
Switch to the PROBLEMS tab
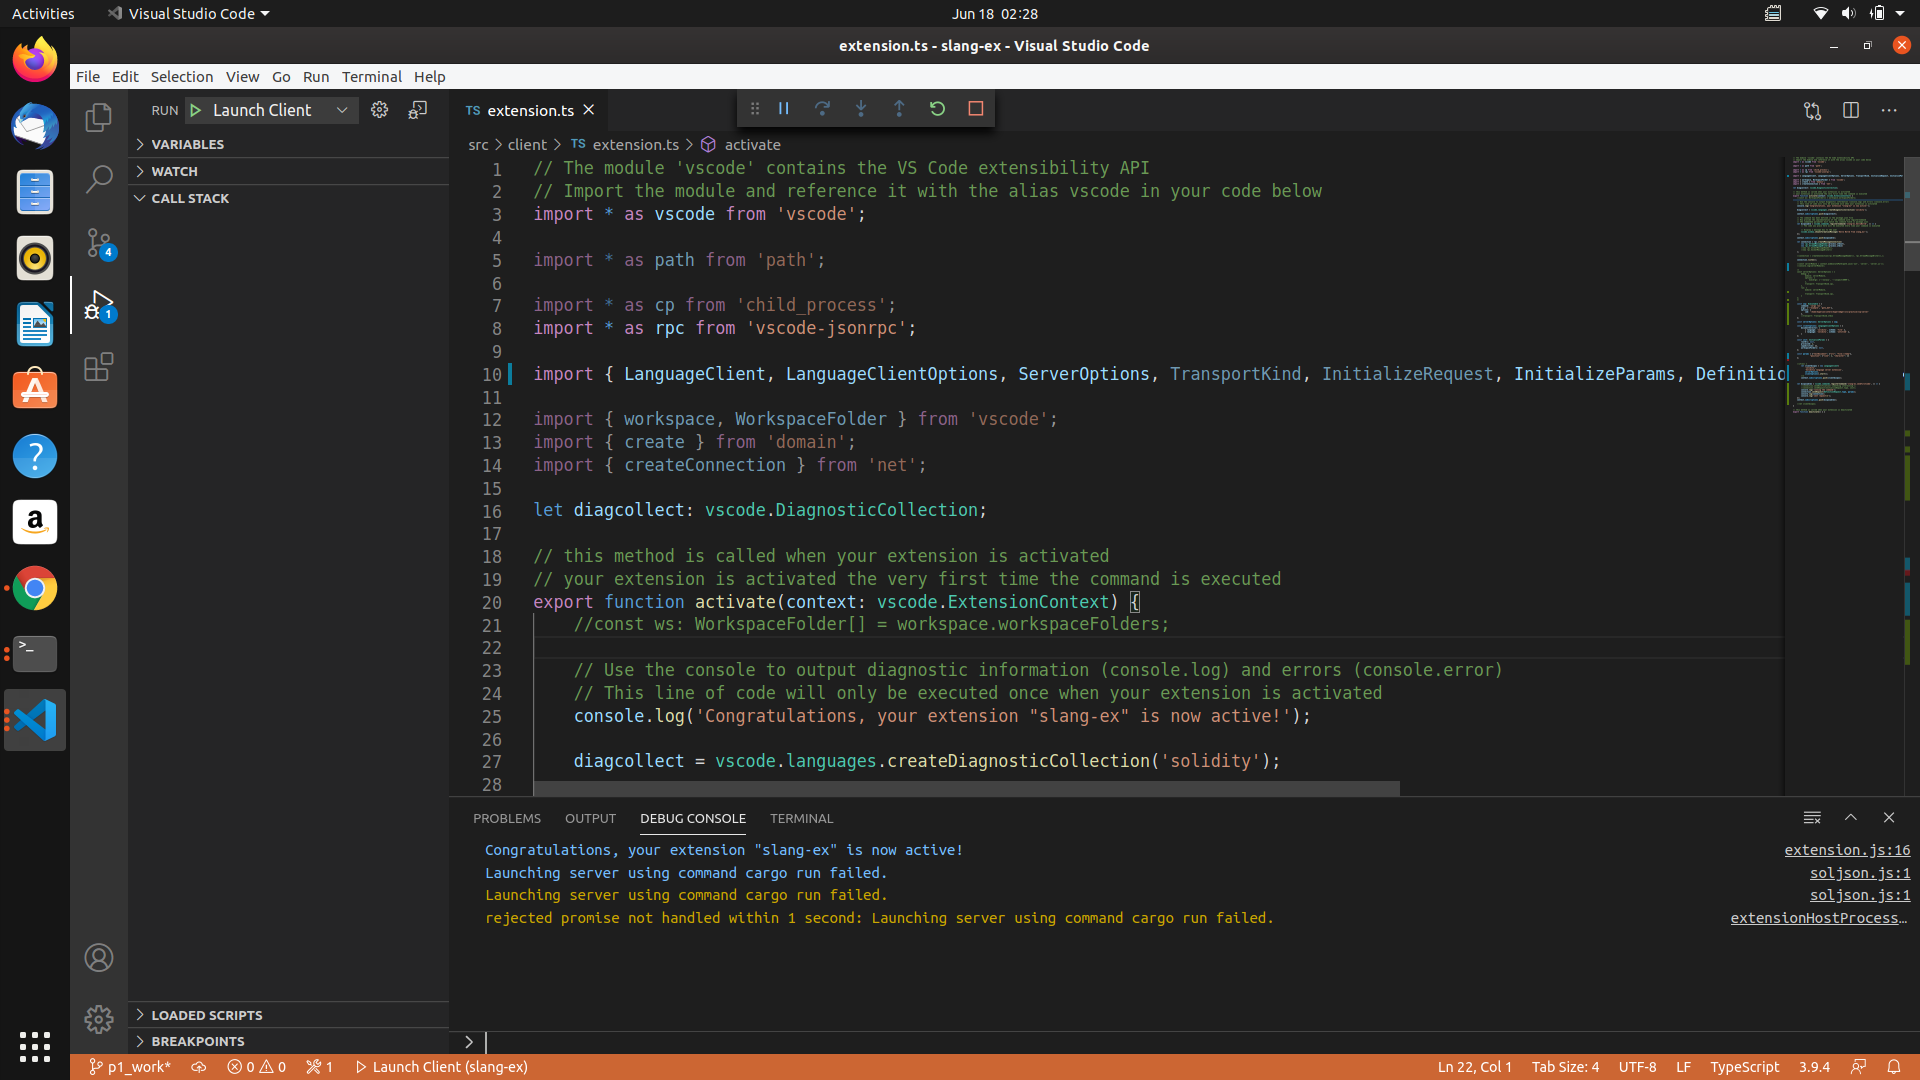pos(507,818)
